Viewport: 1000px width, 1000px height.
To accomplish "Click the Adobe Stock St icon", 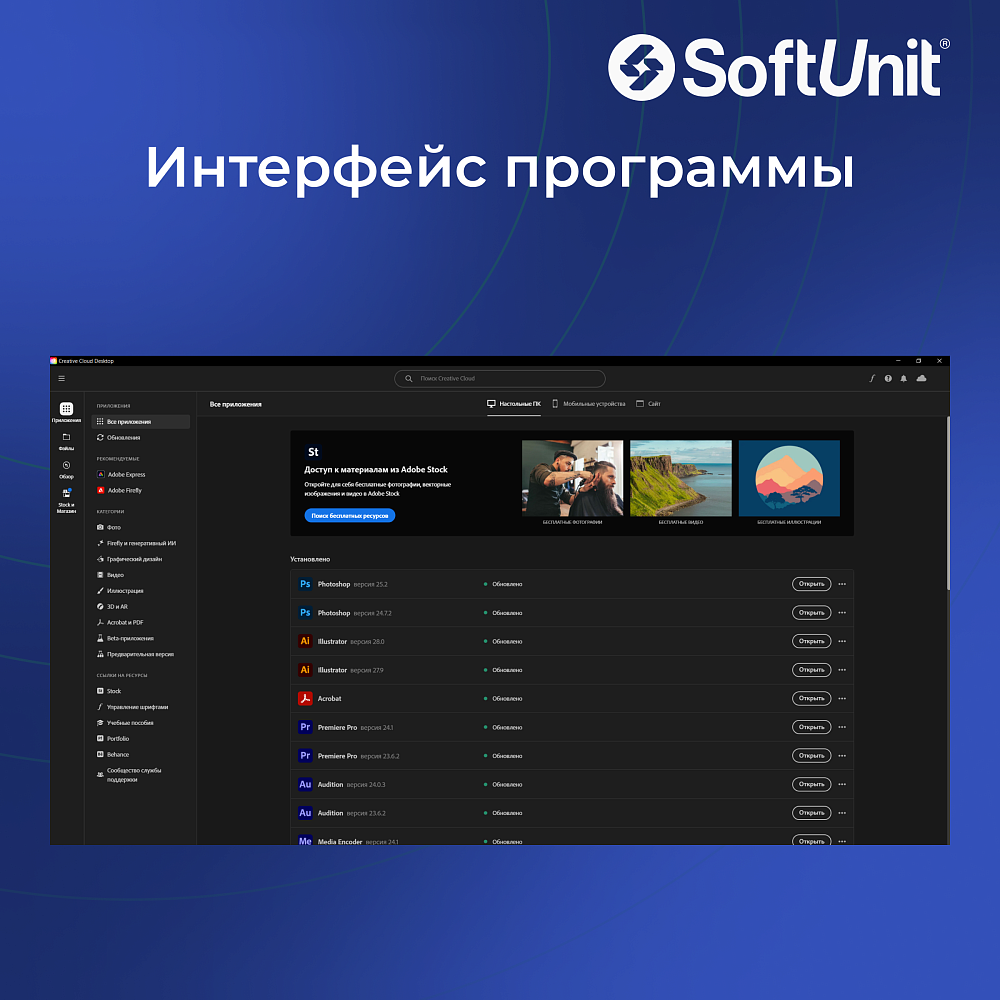I will (313, 452).
